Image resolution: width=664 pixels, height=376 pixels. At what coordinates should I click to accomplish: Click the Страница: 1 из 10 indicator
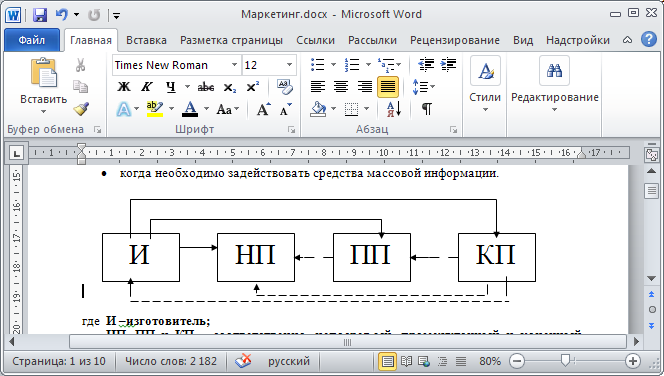coord(59,361)
